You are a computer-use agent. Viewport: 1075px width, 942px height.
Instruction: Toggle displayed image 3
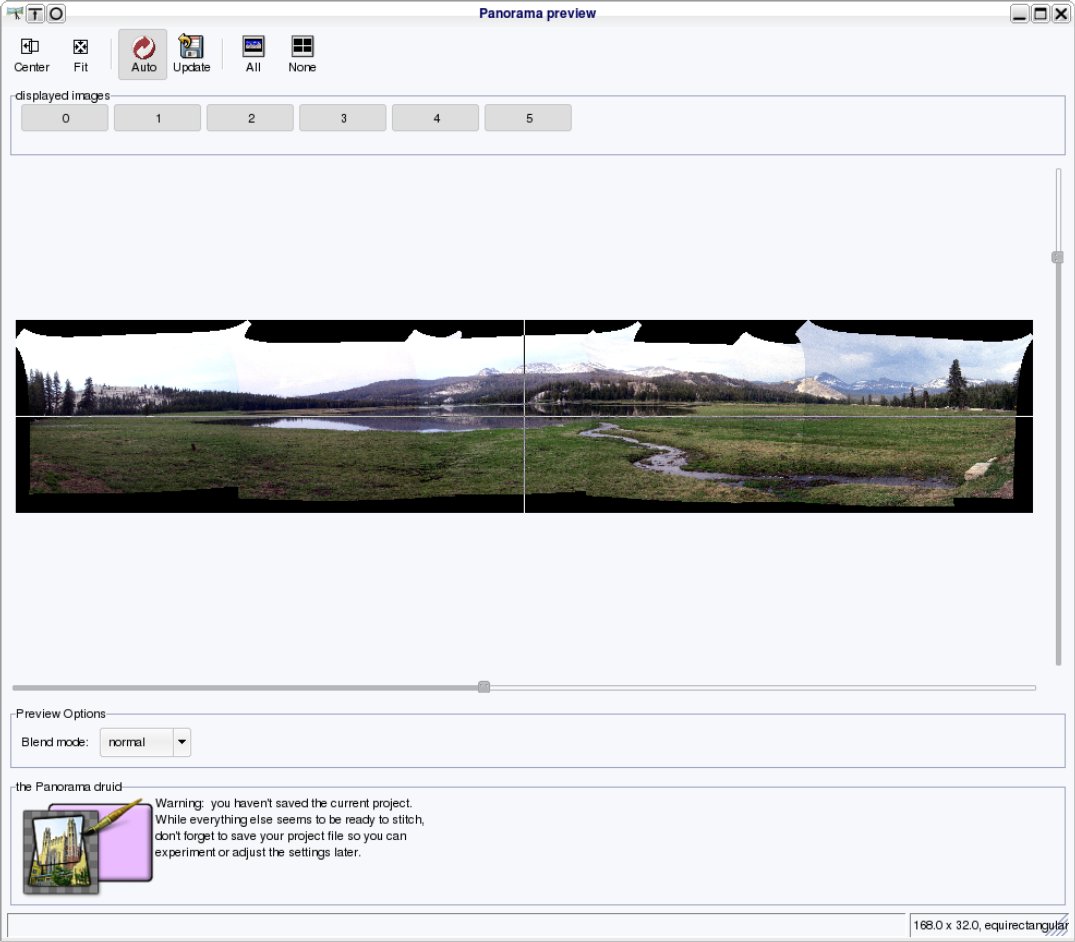pyautogui.click(x=343, y=118)
